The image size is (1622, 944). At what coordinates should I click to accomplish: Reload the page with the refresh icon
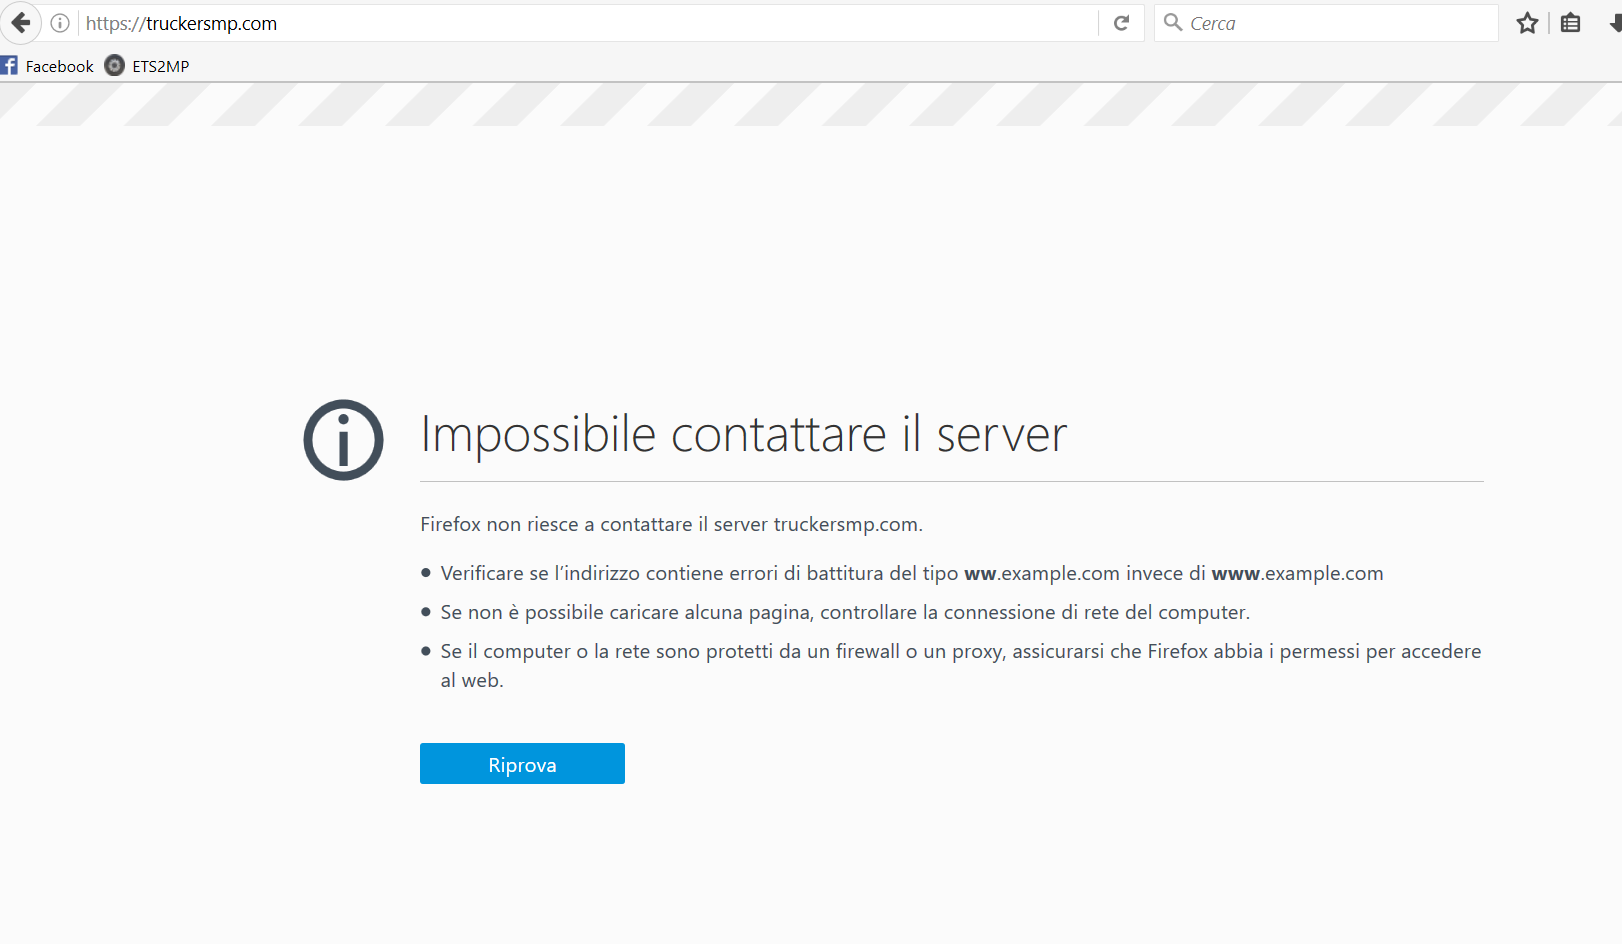(1121, 23)
